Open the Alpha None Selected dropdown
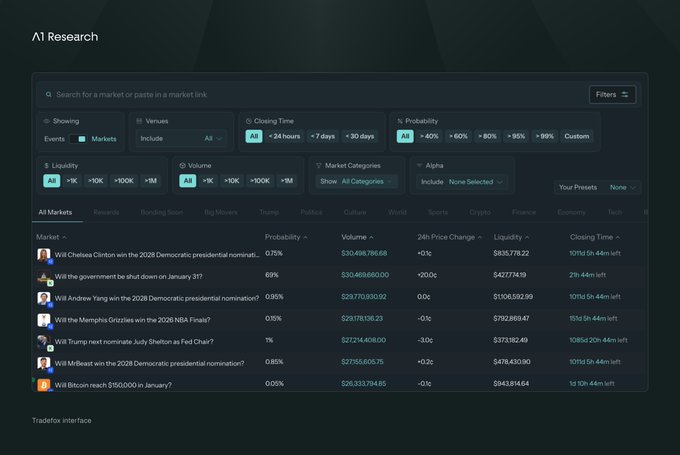The height and width of the screenshot is (455, 680). point(463,182)
